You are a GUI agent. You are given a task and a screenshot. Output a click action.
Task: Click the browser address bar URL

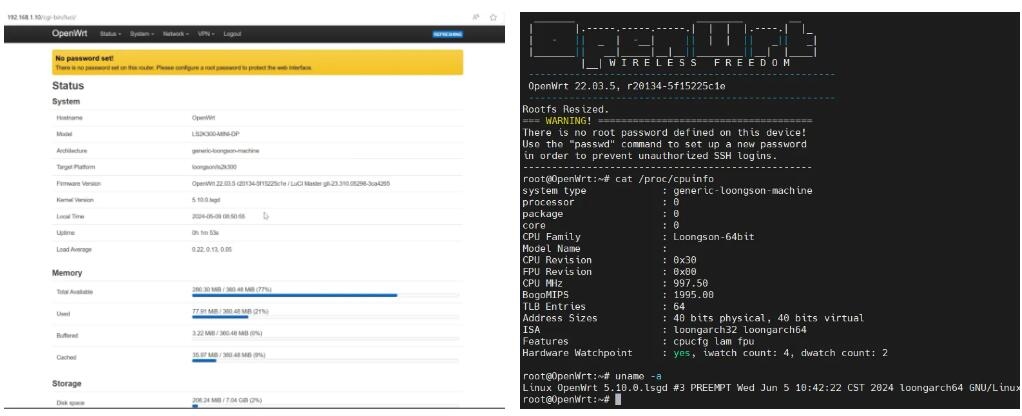pyautogui.click(x=42, y=17)
